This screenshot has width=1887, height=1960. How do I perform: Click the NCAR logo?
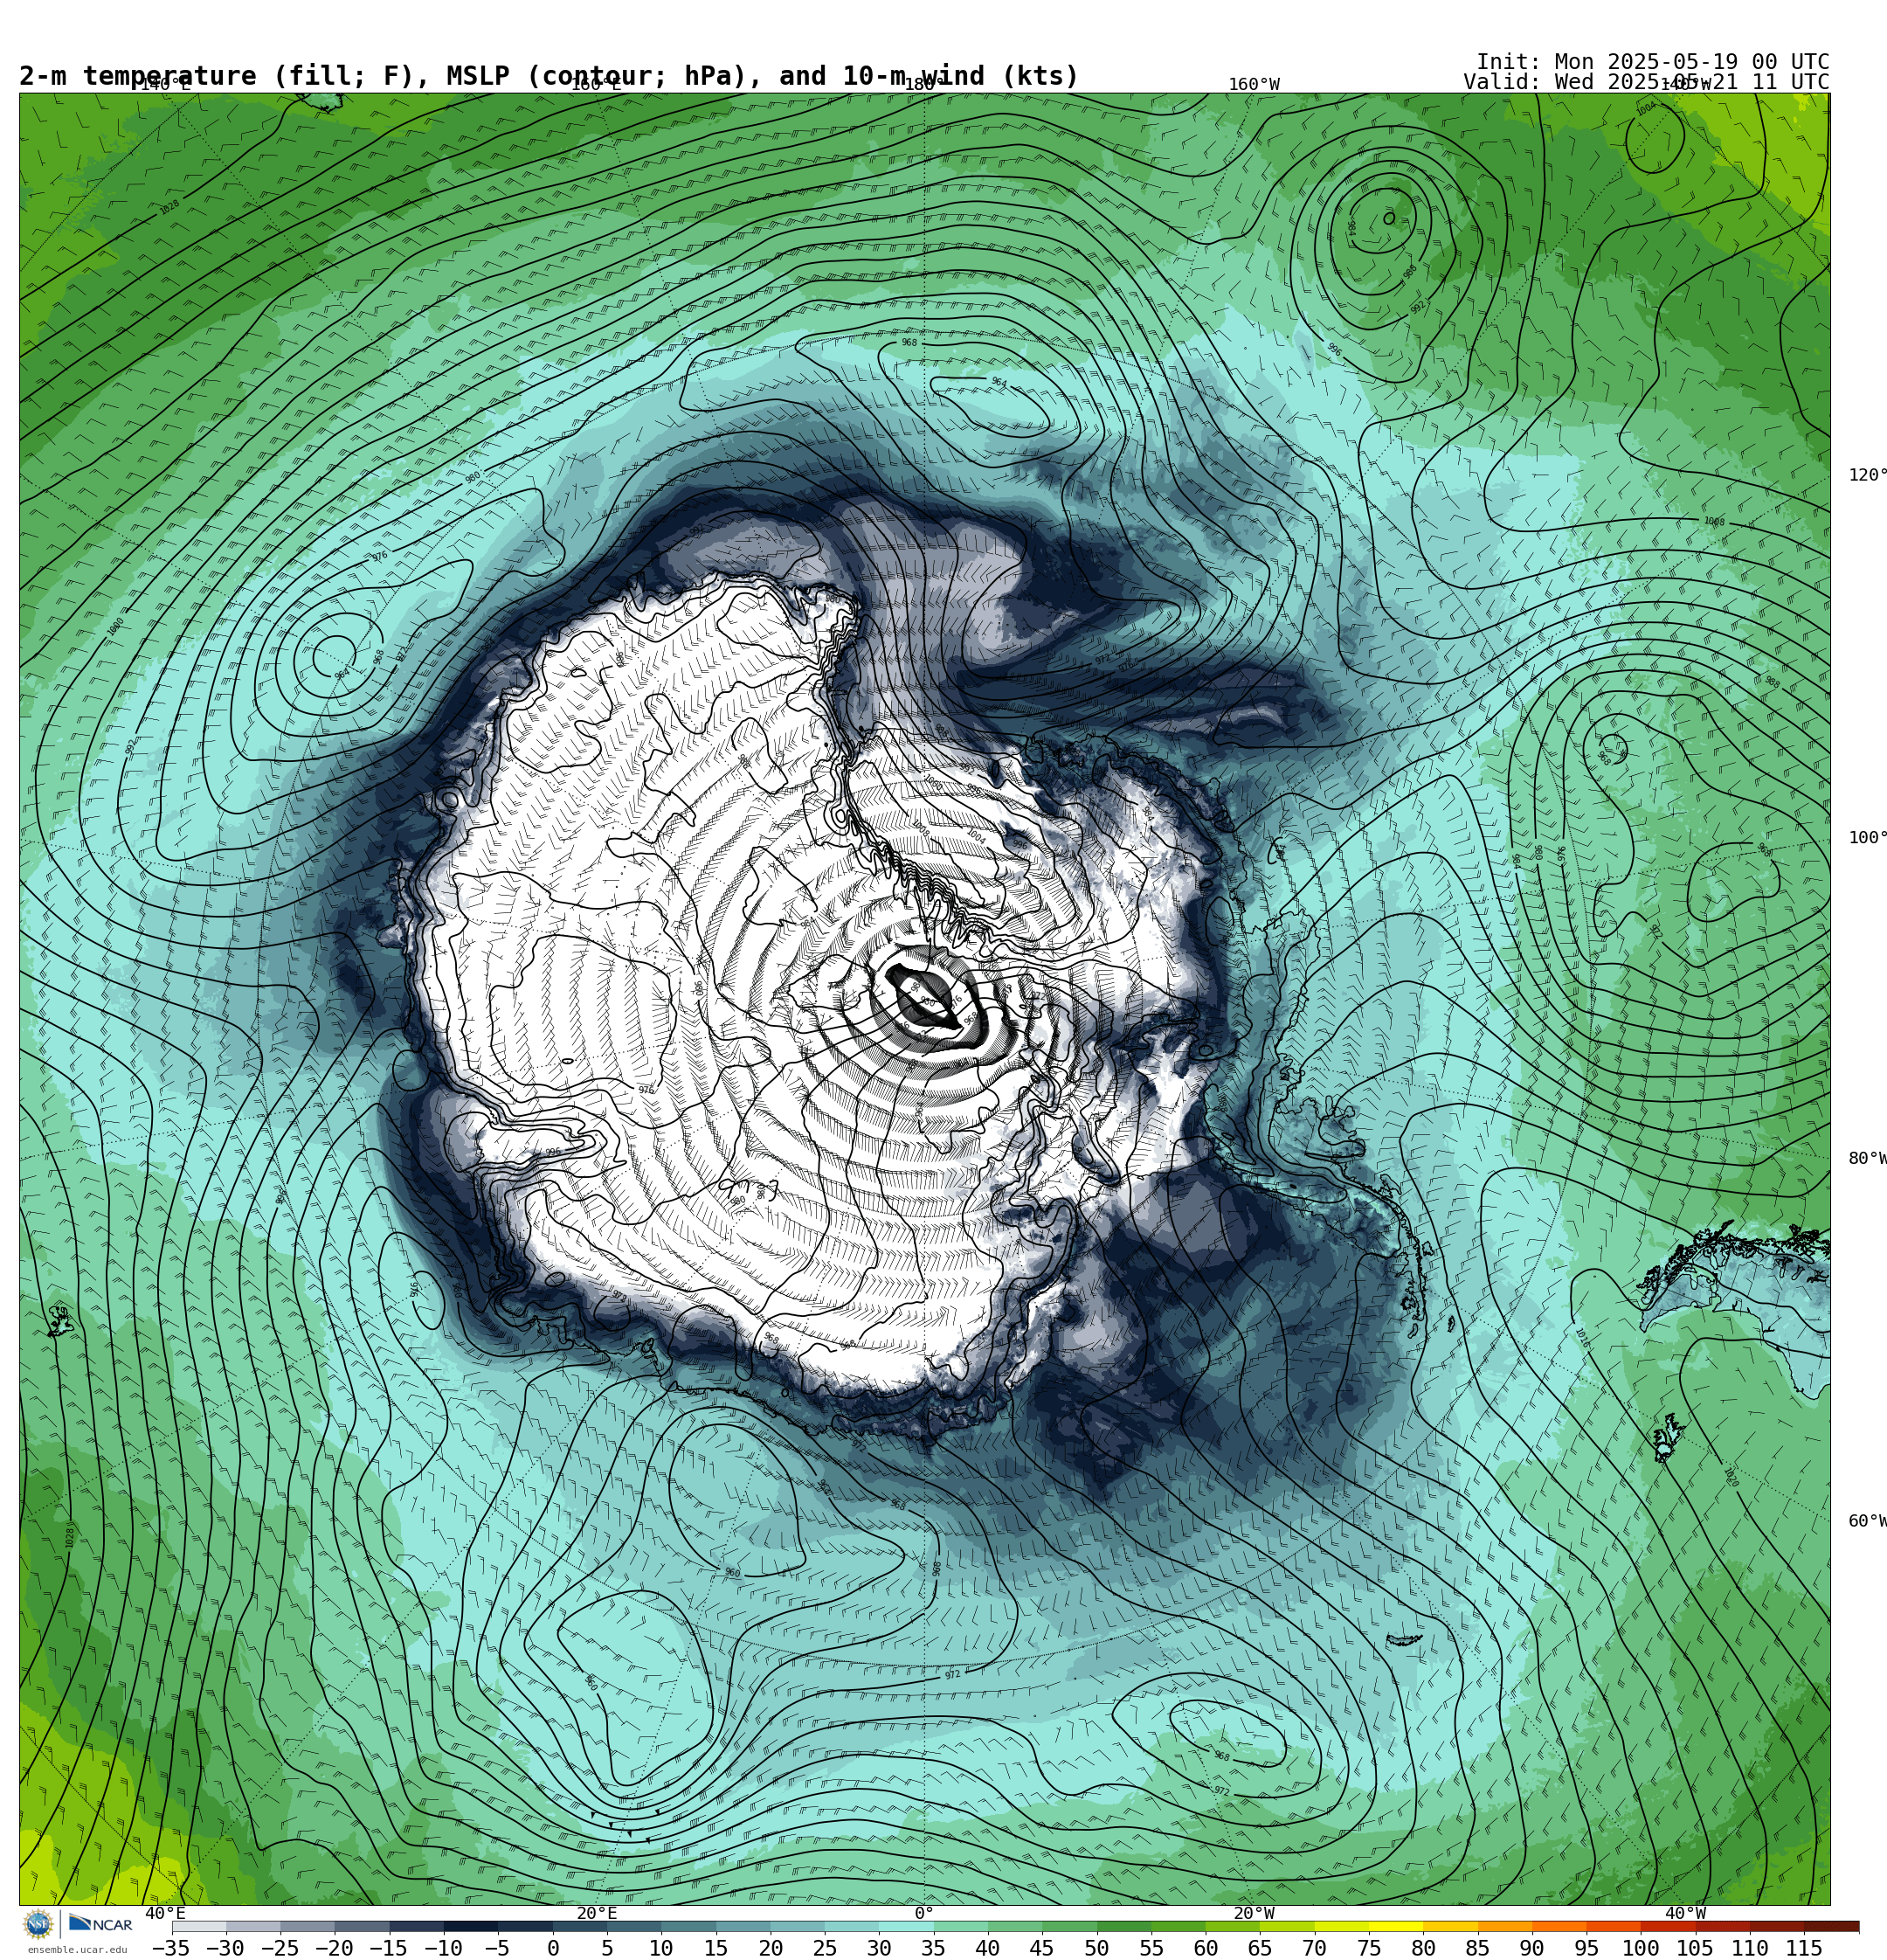(x=101, y=1924)
